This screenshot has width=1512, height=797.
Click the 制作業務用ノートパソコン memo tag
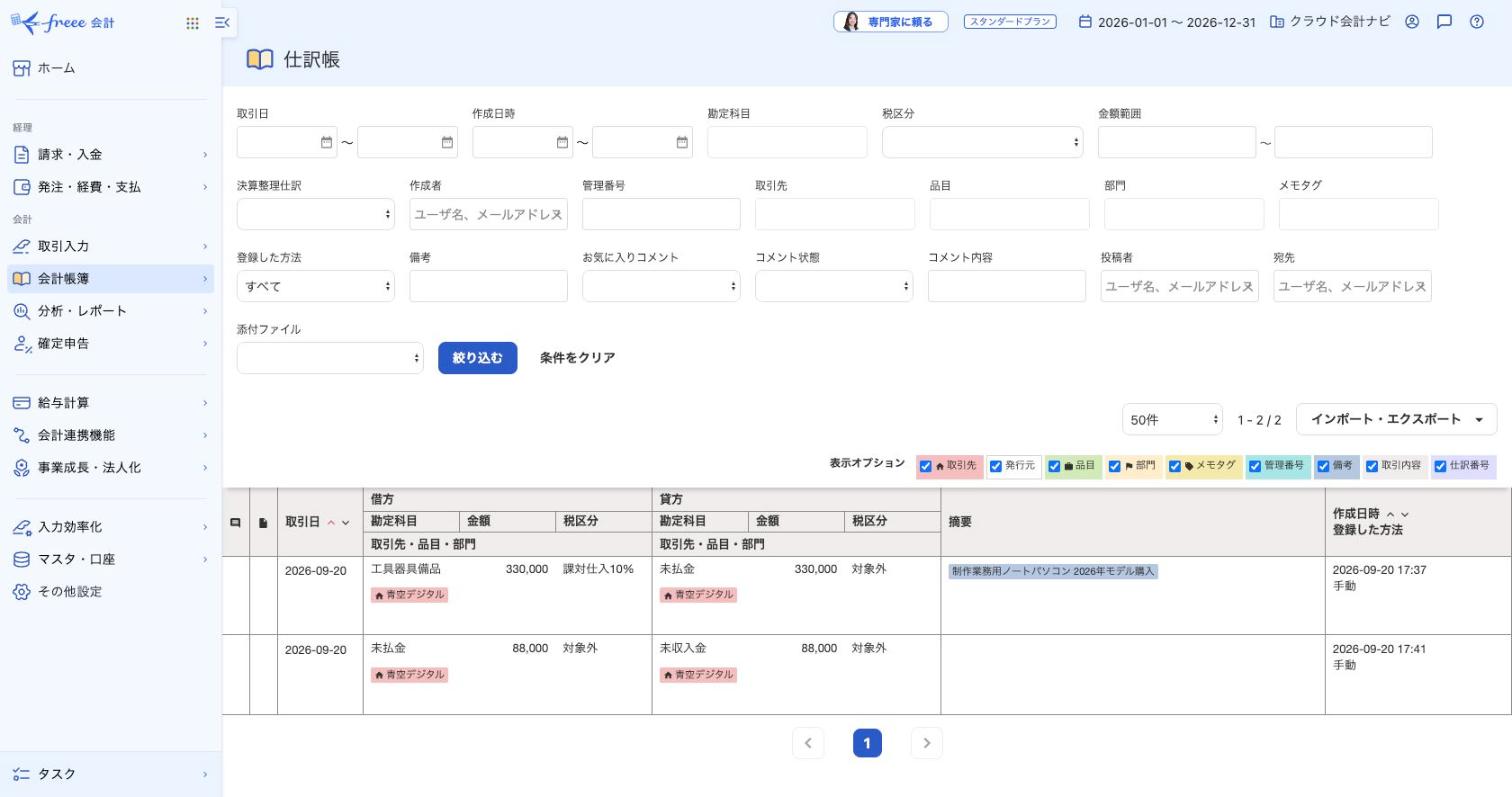click(1053, 571)
